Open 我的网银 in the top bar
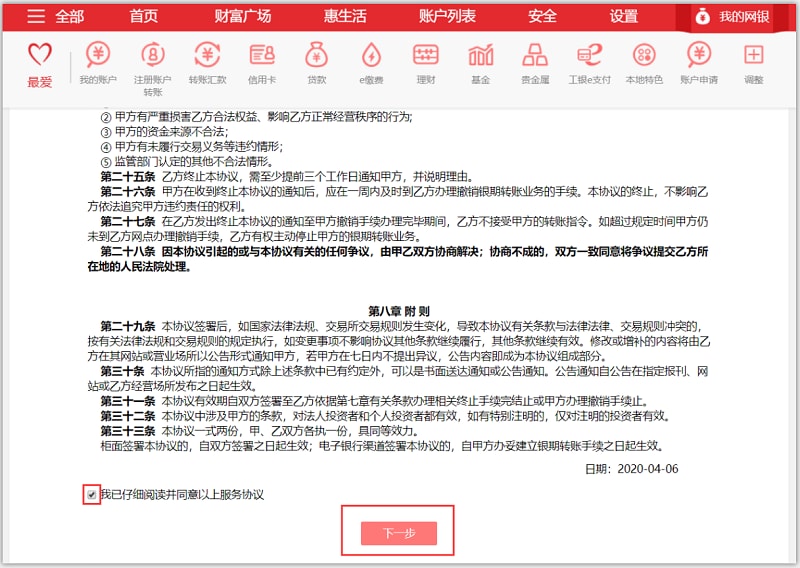This screenshot has height=568, width=800. coord(744,16)
